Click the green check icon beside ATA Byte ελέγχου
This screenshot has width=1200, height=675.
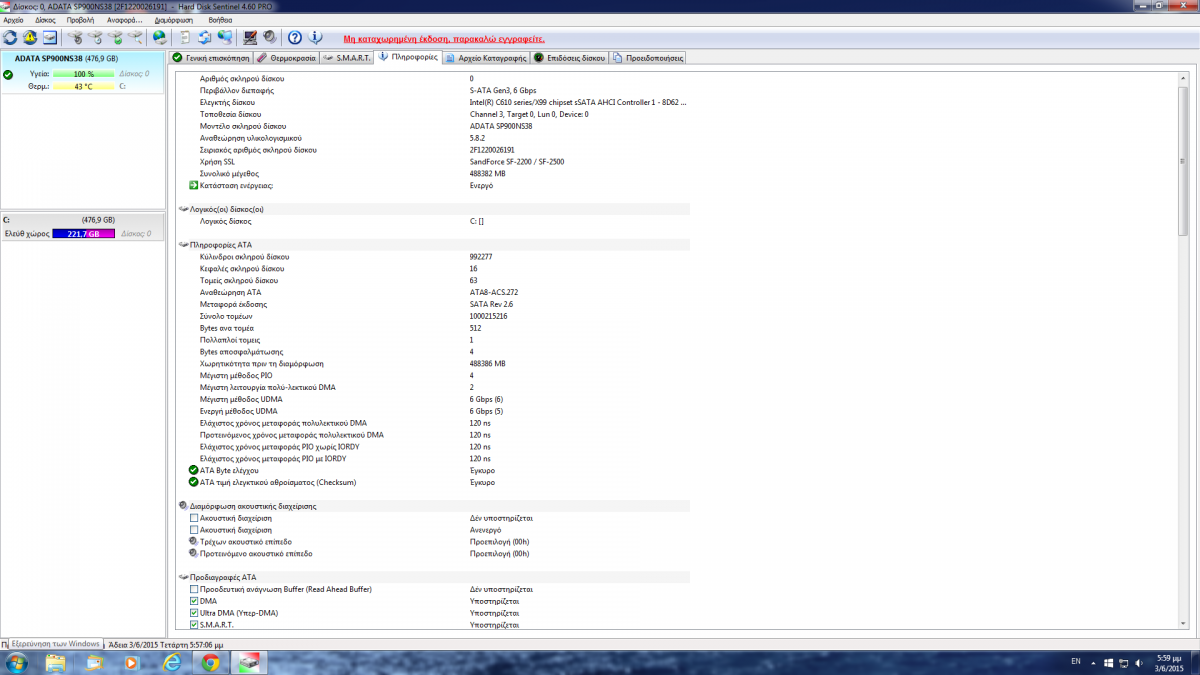click(x=194, y=470)
